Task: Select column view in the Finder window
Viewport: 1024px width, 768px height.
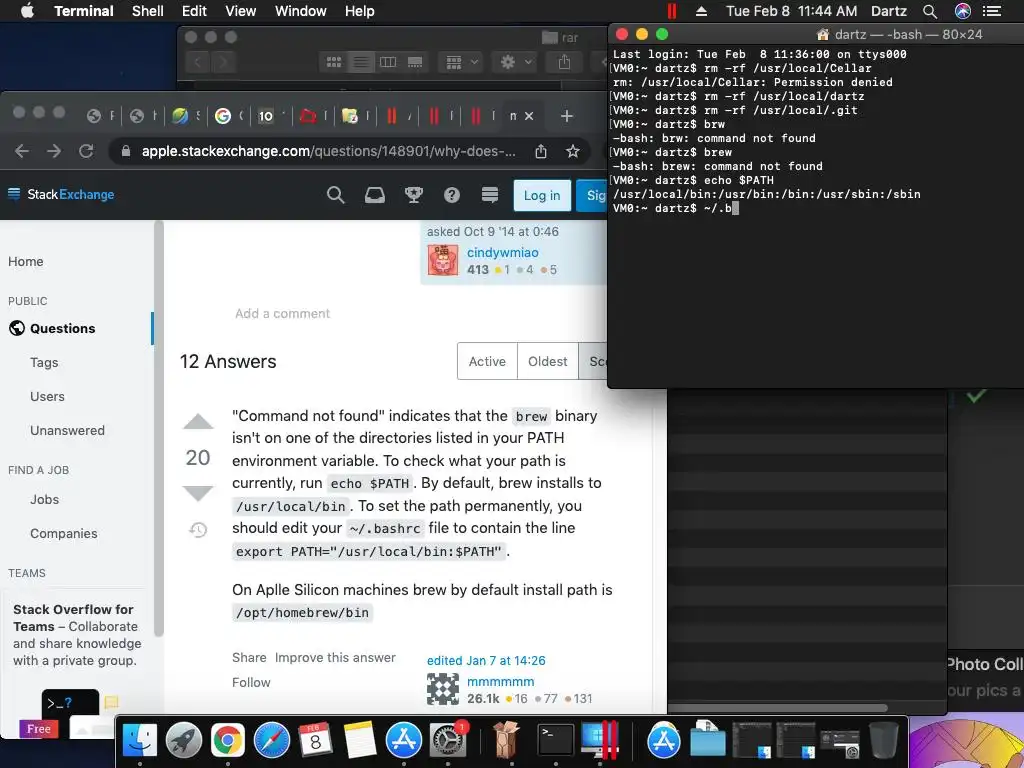Action: point(388,62)
